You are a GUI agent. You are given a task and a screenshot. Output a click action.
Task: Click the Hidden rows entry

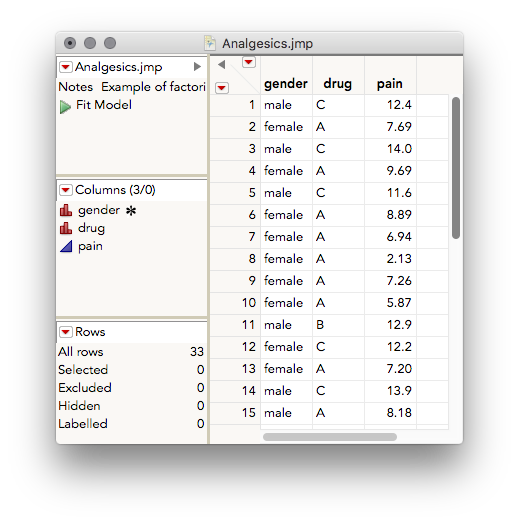pyautogui.click(x=131, y=406)
